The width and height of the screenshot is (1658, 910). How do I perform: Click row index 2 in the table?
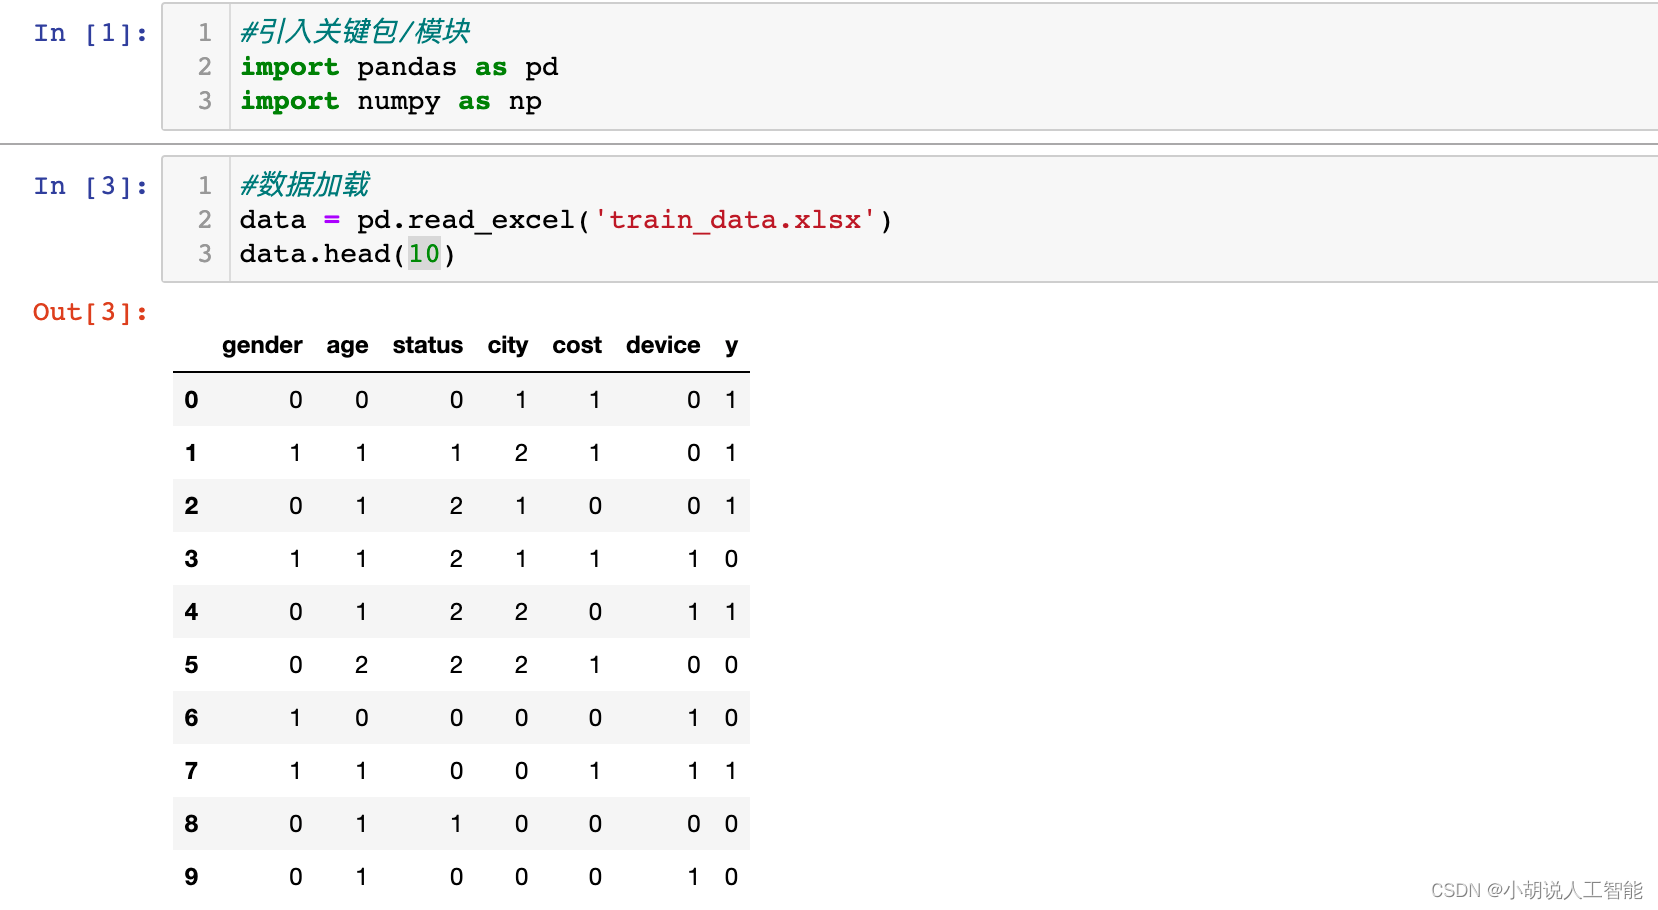(x=191, y=506)
